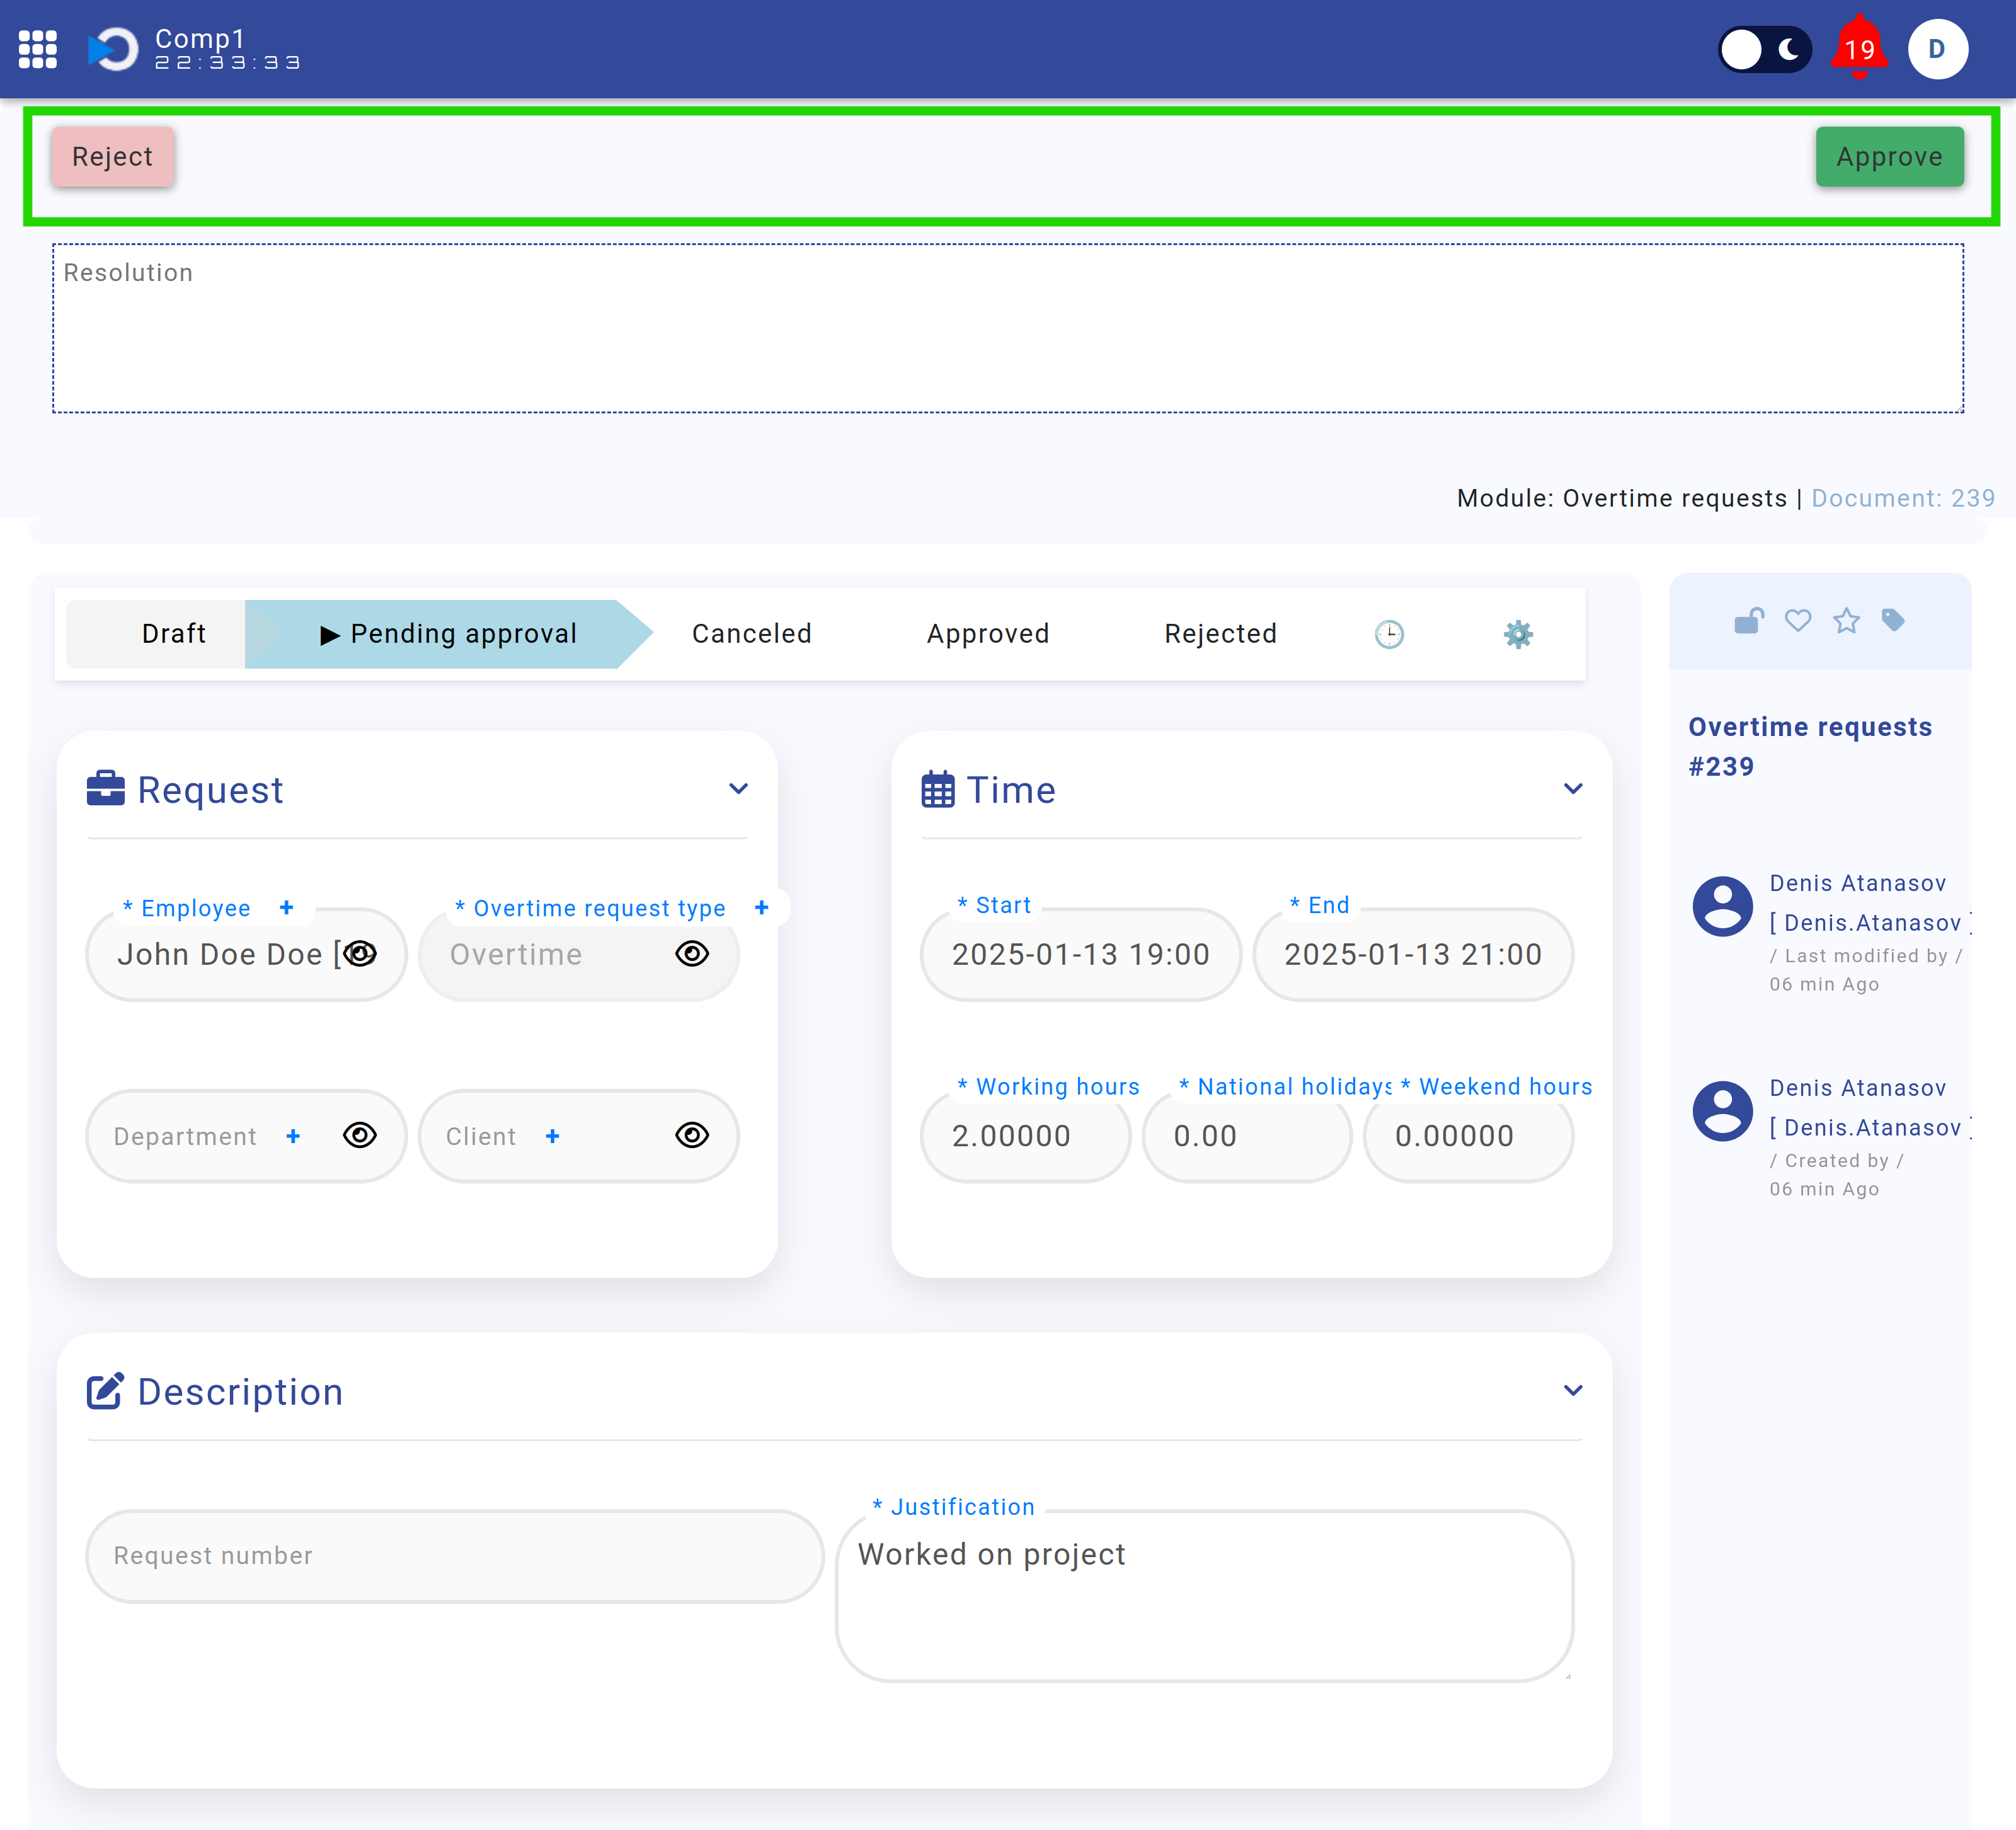This screenshot has height=1830, width=2016.
Task: Add new Overtime request type plus
Action: point(761,908)
